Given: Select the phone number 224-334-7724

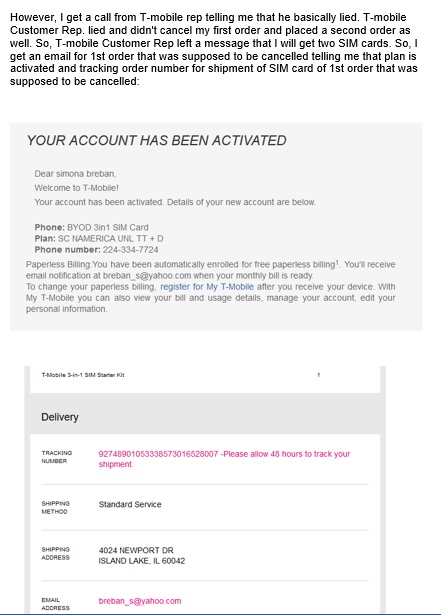Looking at the screenshot, I should coord(131,250).
